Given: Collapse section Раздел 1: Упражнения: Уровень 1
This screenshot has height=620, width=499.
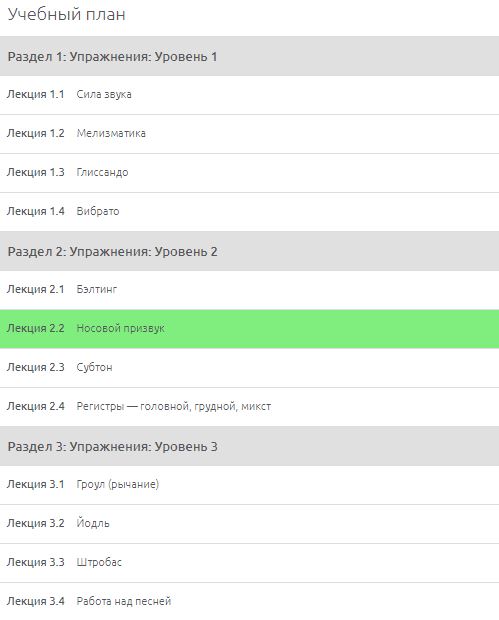Looking at the screenshot, I should 250,56.
